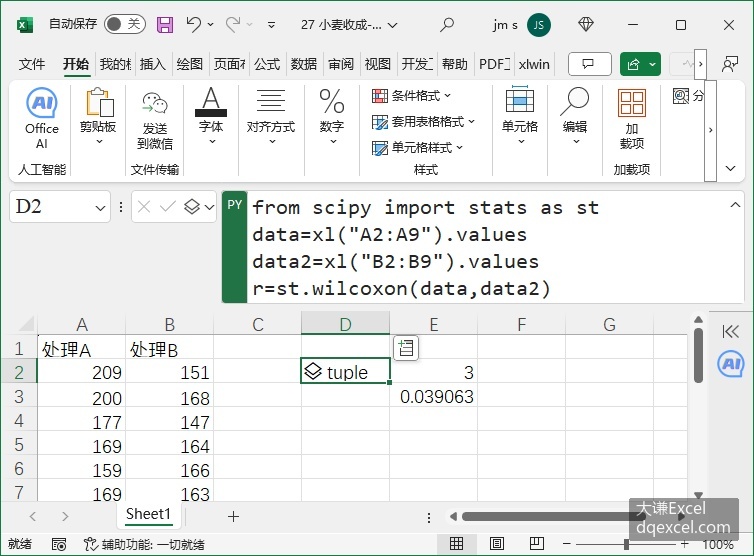The width and height of the screenshot is (754, 556).
Task: Click the Redo arrow icon
Action: (x=233, y=24)
